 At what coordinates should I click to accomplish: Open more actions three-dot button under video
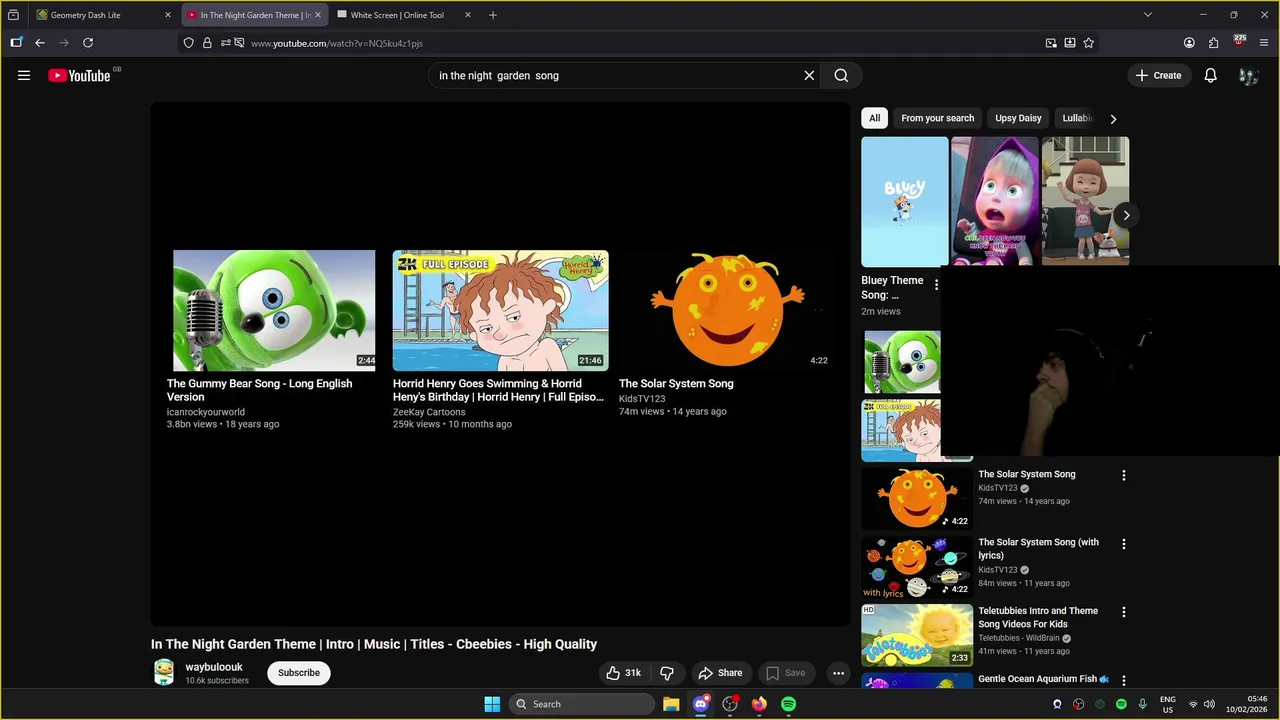(x=838, y=673)
